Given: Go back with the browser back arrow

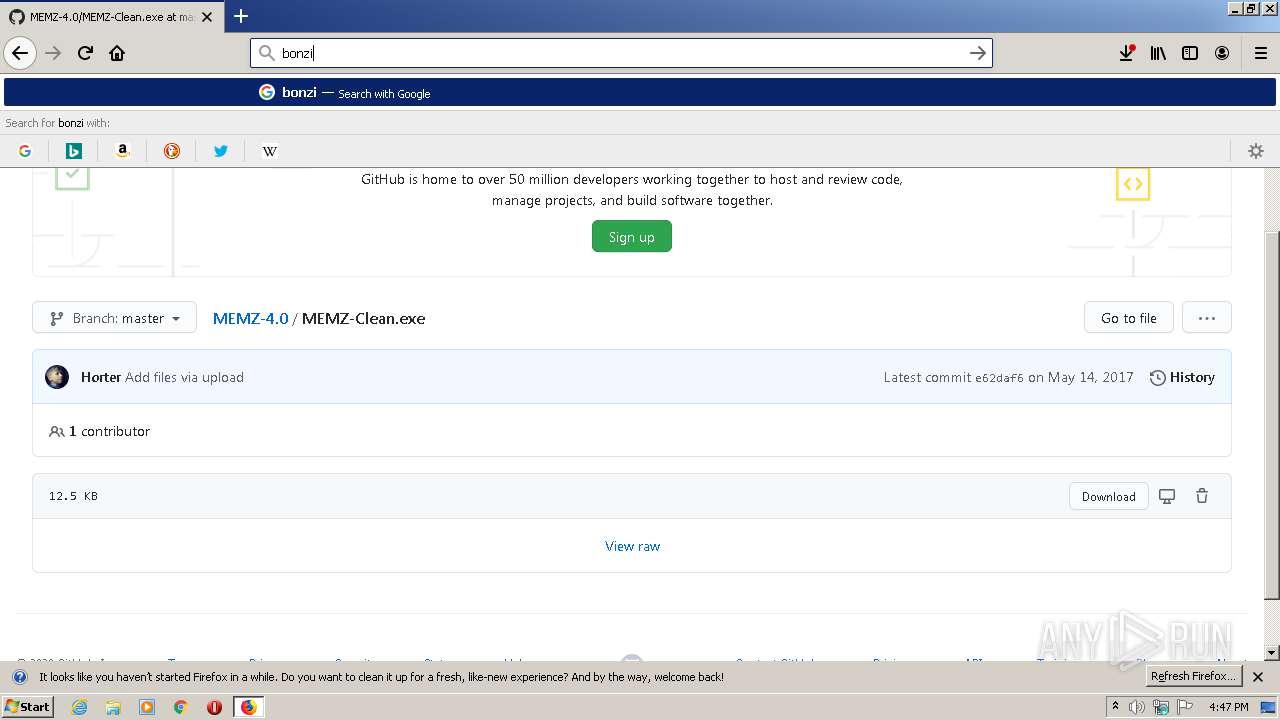Looking at the screenshot, I should (20, 53).
